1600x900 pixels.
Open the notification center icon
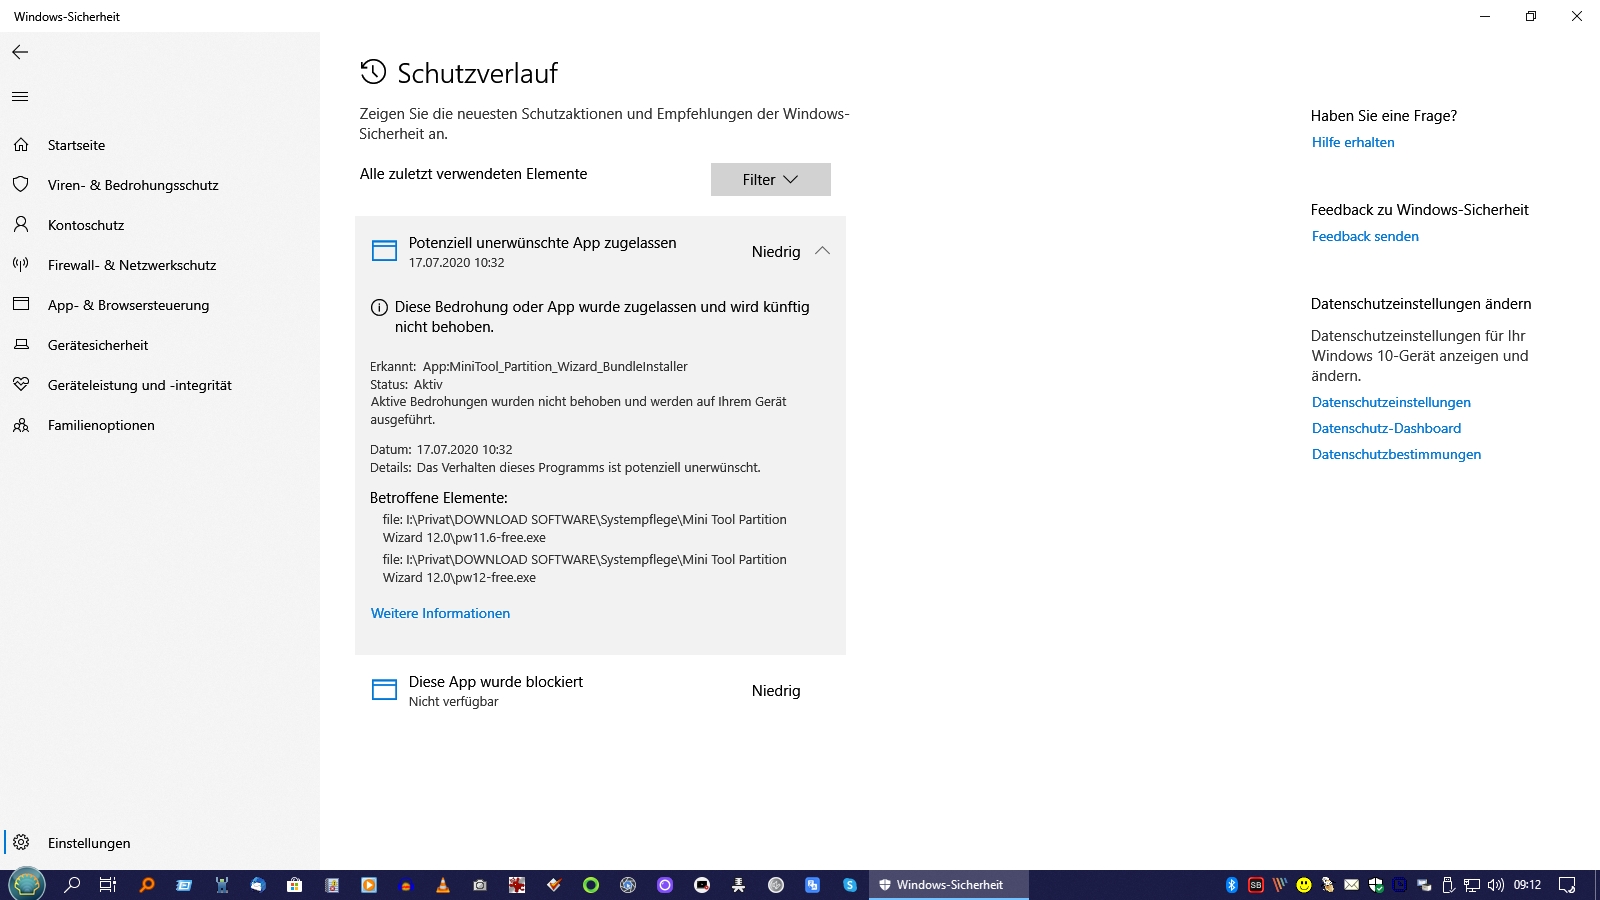click(1567, 885)
